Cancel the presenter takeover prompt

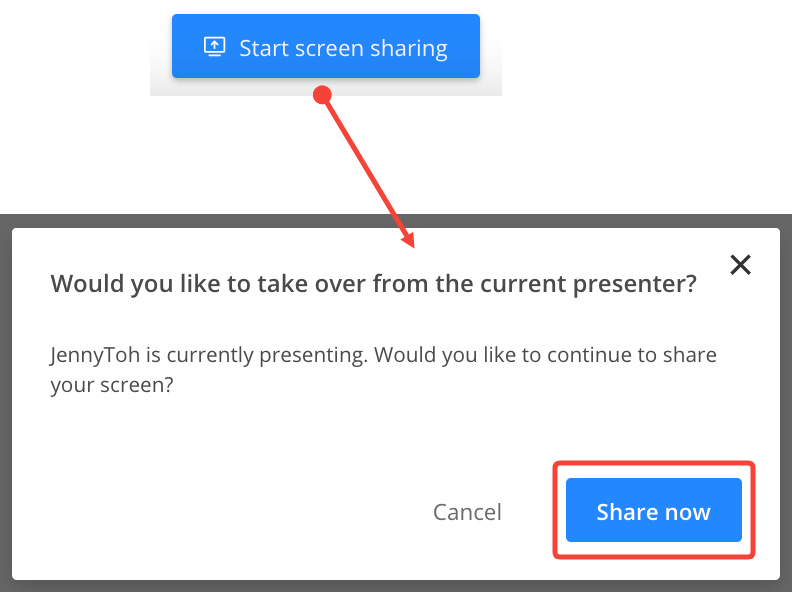467,512
